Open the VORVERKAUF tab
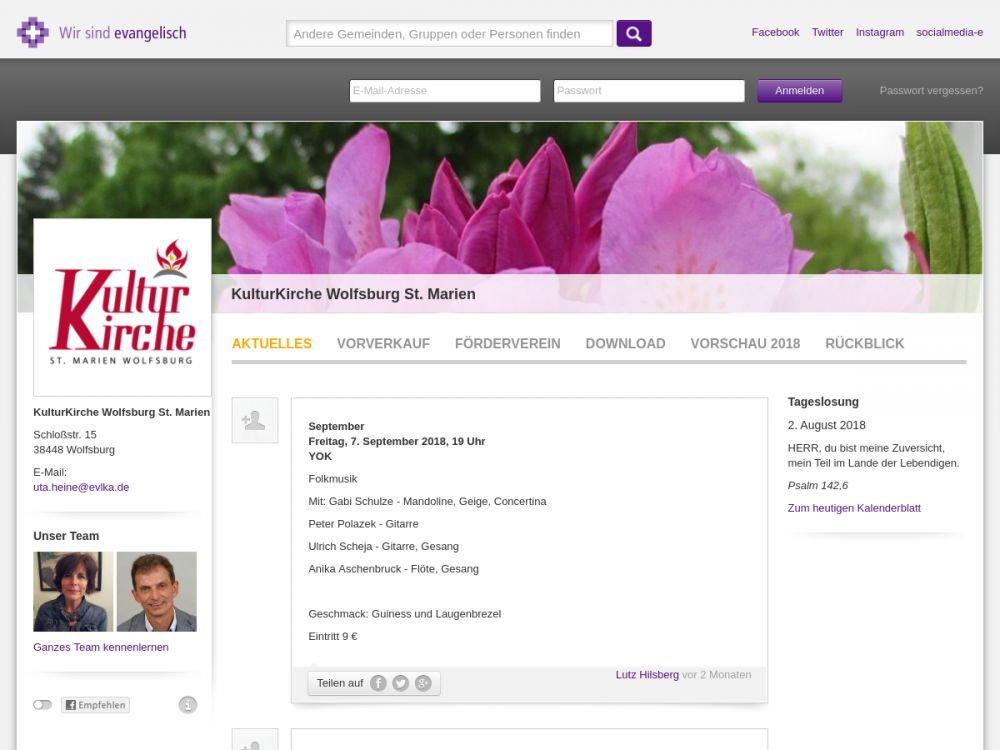This screenshot has width=1000, height=750. 383,343
